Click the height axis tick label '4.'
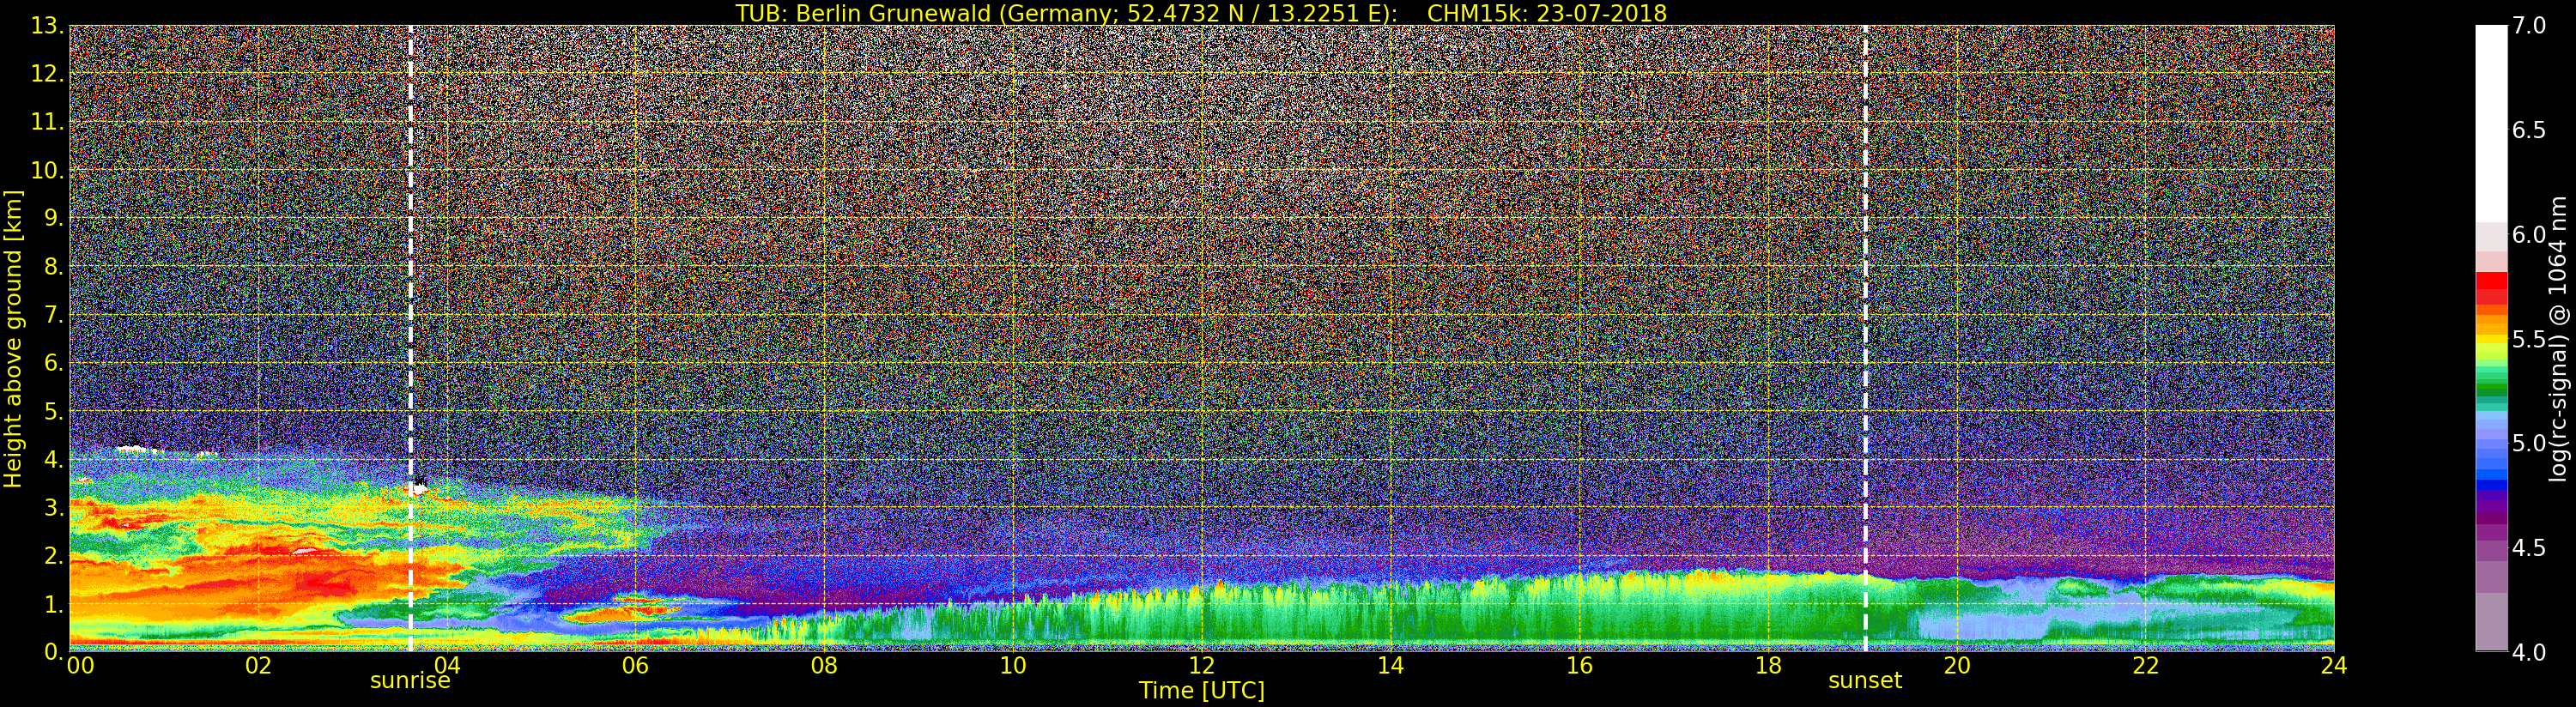 pos(53,459)
